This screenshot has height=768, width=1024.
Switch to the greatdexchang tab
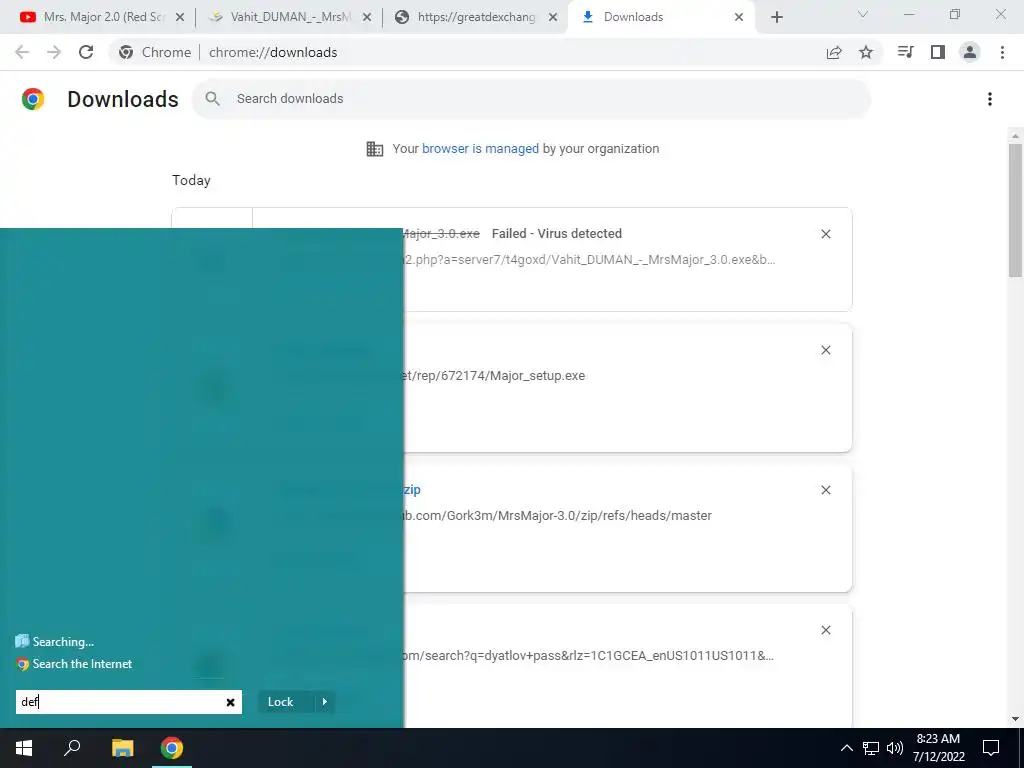coord(475,17)
